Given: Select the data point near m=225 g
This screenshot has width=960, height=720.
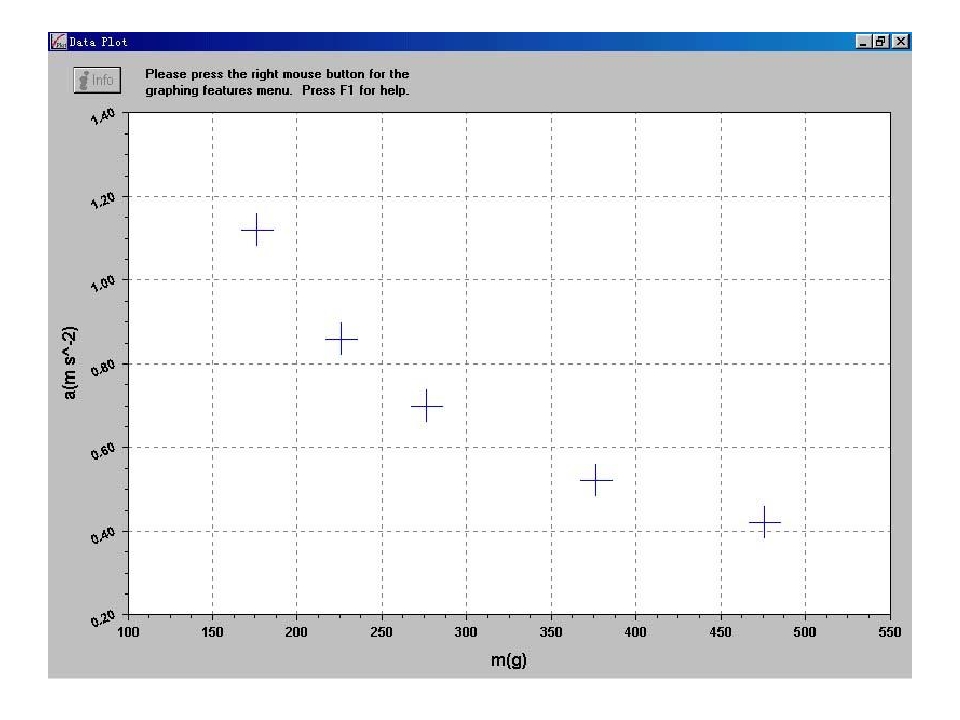Looking at the screenshot, I should point(341,339).
